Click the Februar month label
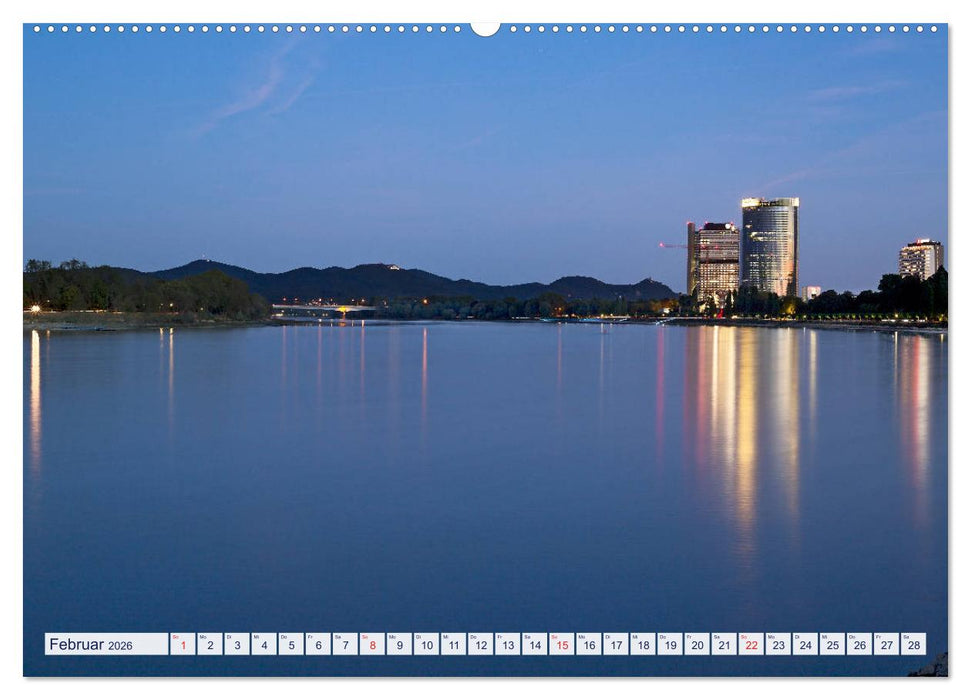 coord(75,645)
